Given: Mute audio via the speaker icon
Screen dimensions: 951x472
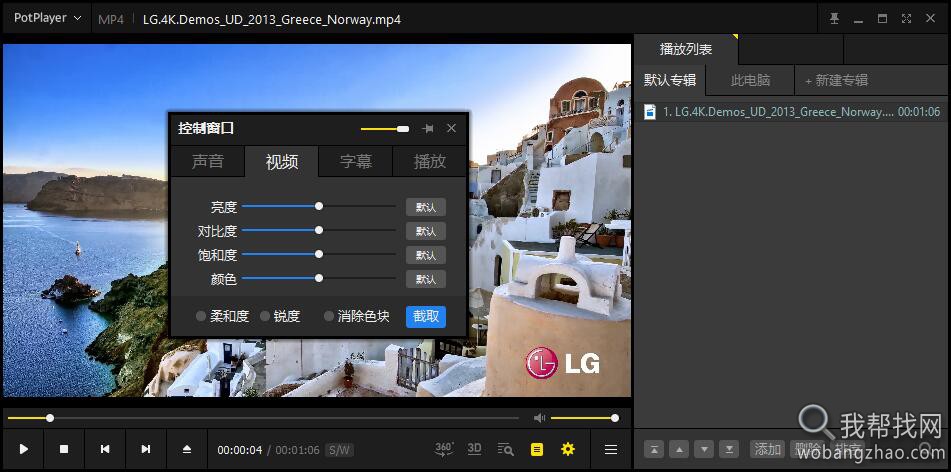Looking at the screenshot, I should pos(539,418).
